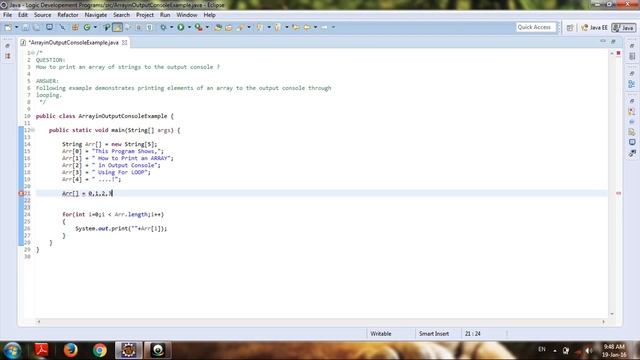Viewport: 640px width, 360px height.
Task: Collapse the header comment fold marker
Action: (x=33, y=53)
